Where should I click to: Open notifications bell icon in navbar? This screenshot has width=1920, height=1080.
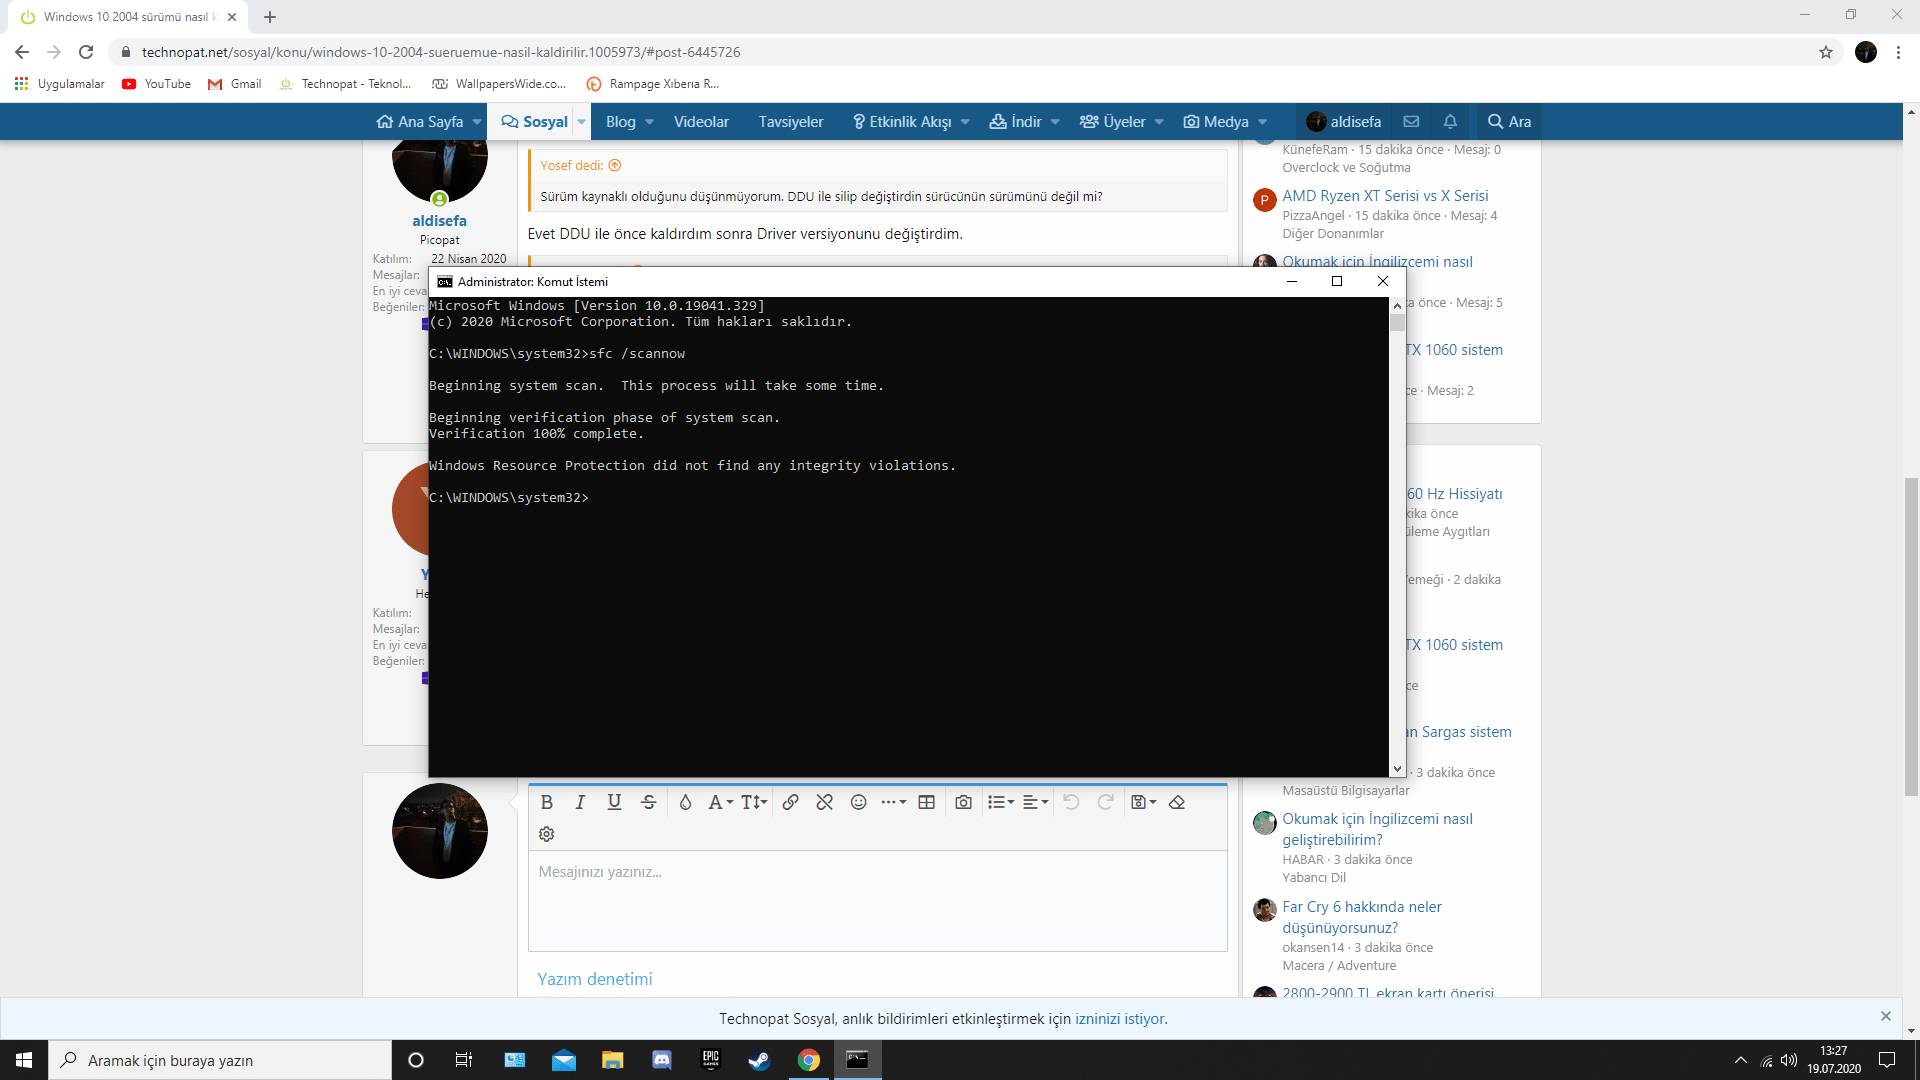(1450, 122)
